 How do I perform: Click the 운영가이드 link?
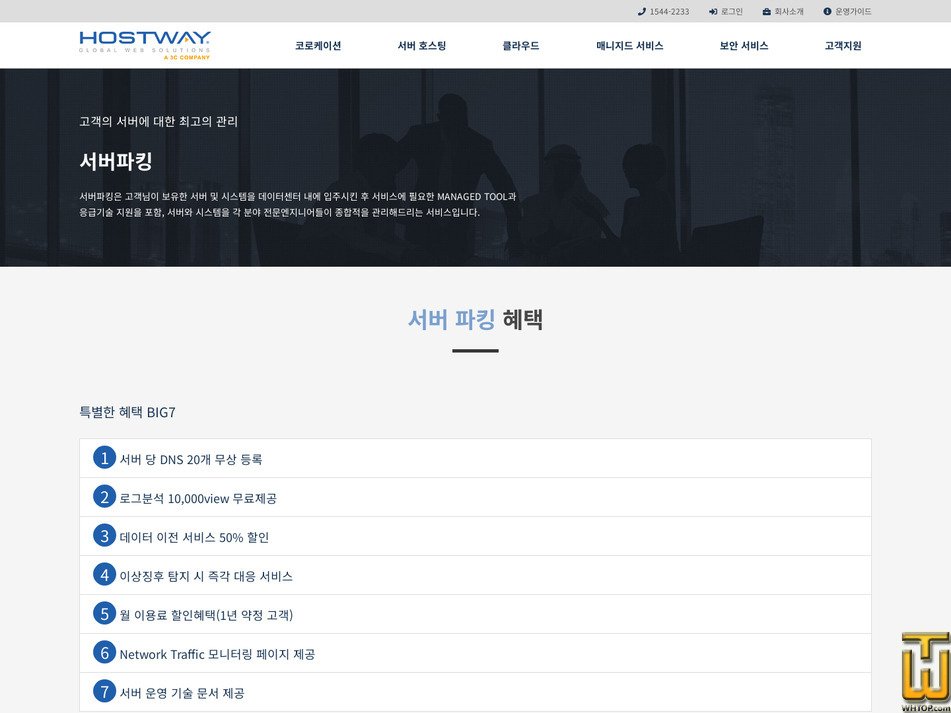click(853, 12)
